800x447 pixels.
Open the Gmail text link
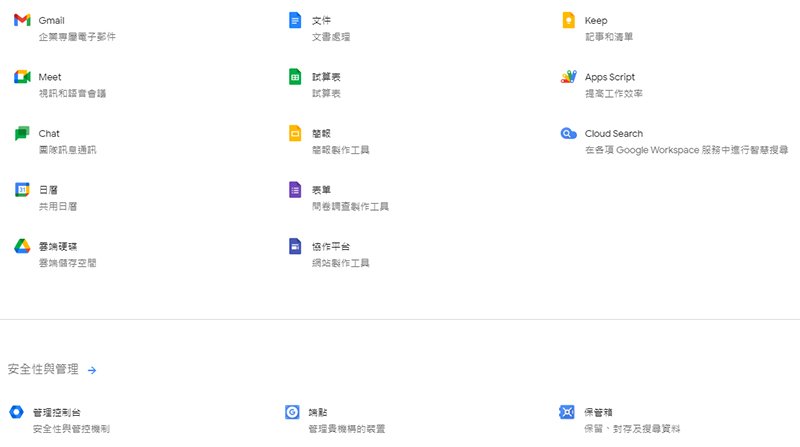(x=52, y=21)
